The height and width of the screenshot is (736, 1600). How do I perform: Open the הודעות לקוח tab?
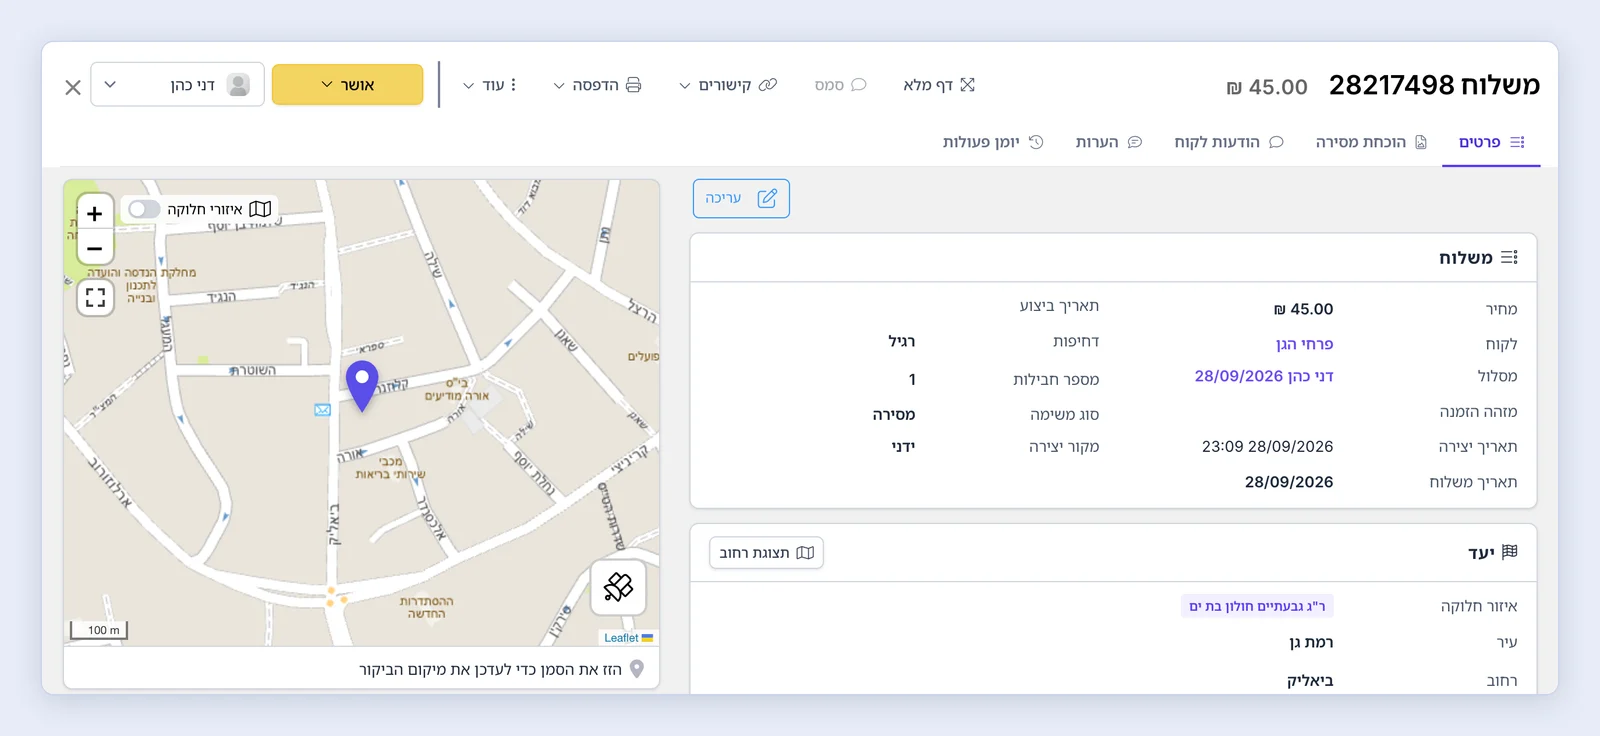click(x=1229, y=142)
